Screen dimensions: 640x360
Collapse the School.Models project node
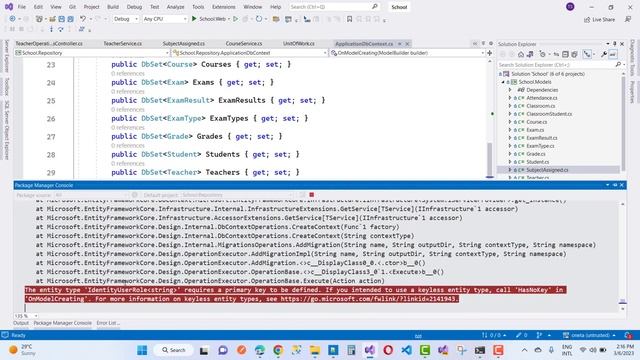tap(503, 82)
